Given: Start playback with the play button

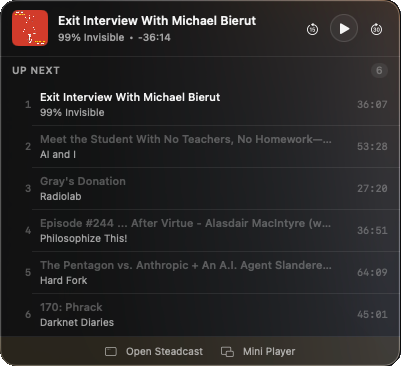Looking at the screenshot, I should (x=344, y=29).
